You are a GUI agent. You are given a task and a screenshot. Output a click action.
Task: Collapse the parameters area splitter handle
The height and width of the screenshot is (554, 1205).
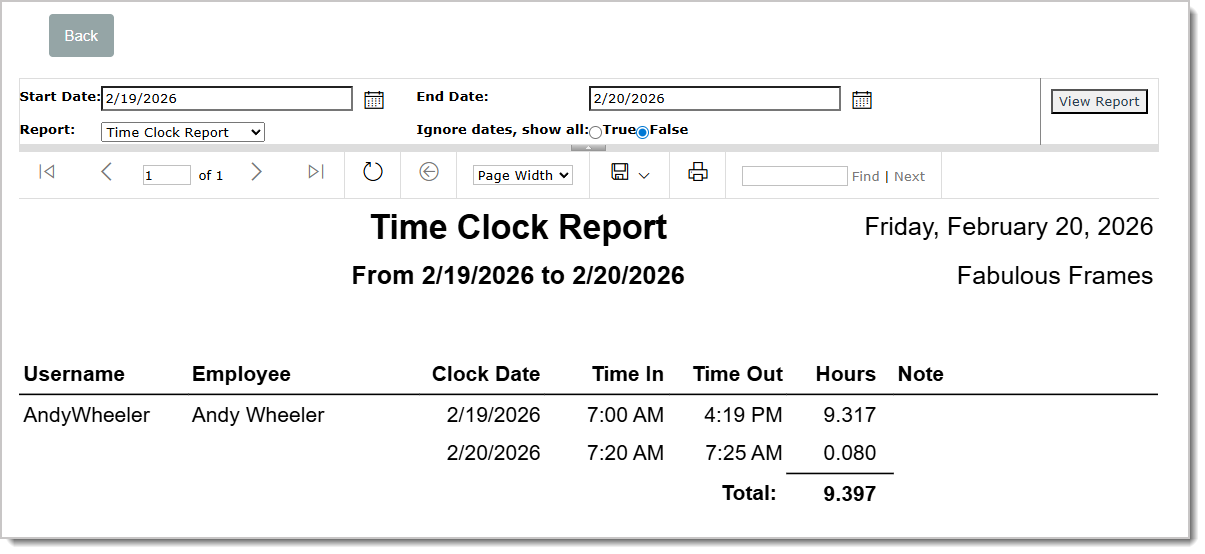click(x=588, y=148)
